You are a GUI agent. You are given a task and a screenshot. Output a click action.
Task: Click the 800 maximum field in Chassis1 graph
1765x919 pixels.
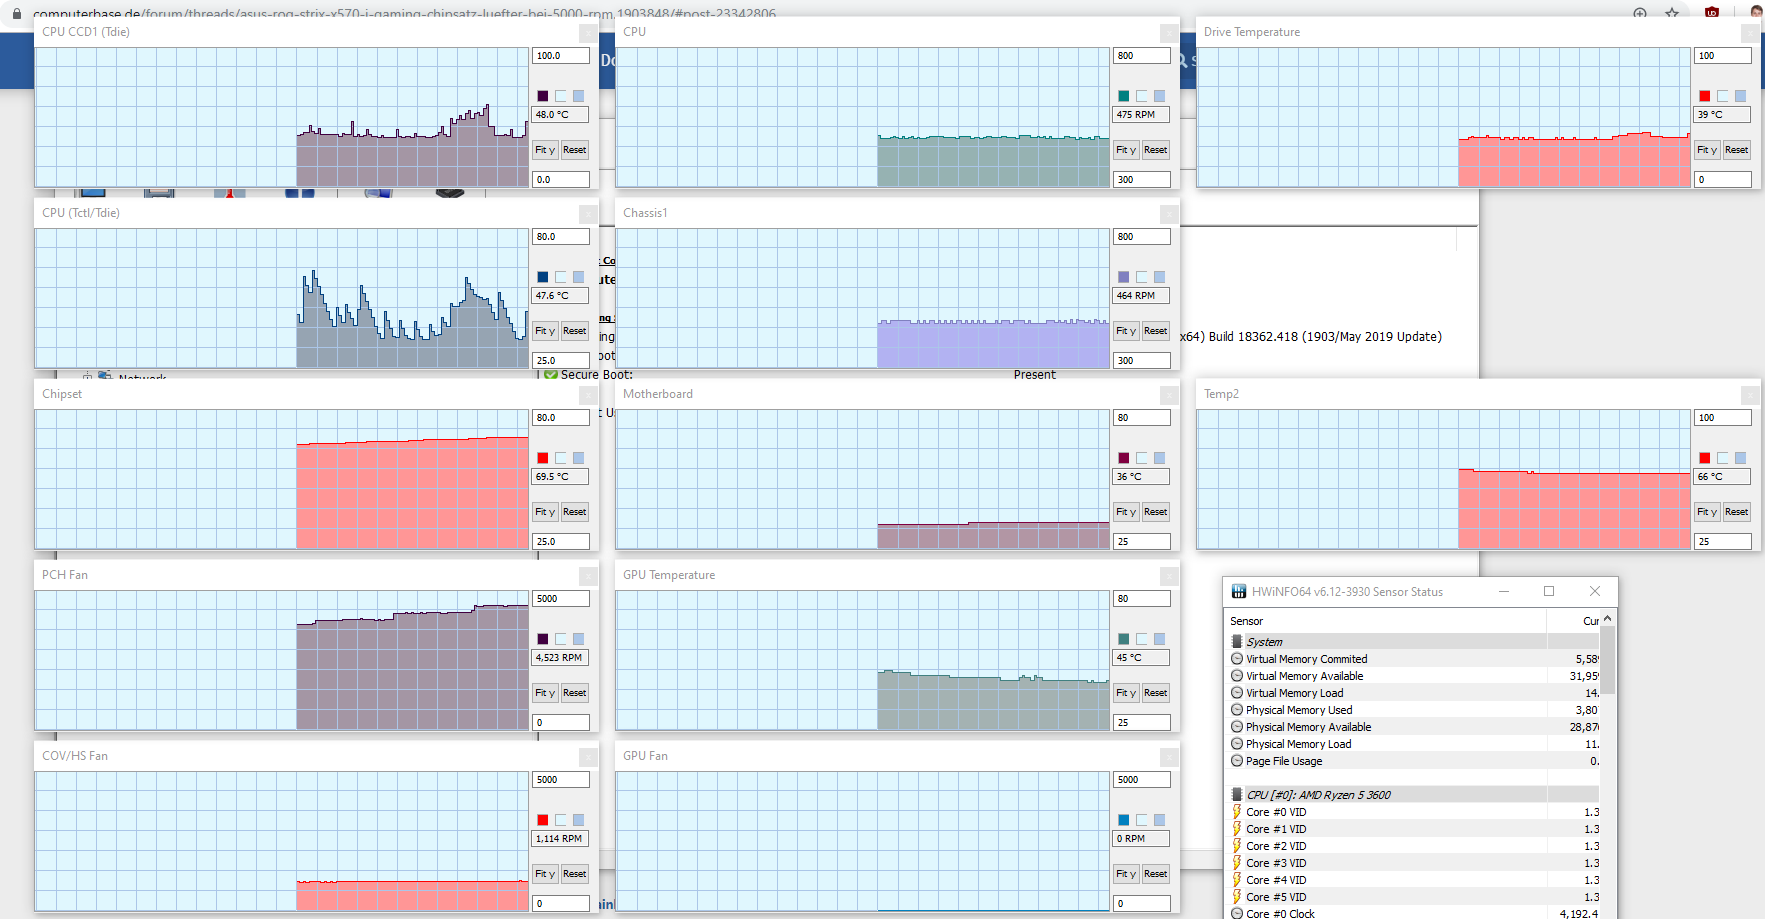(x=1142, y=237)
